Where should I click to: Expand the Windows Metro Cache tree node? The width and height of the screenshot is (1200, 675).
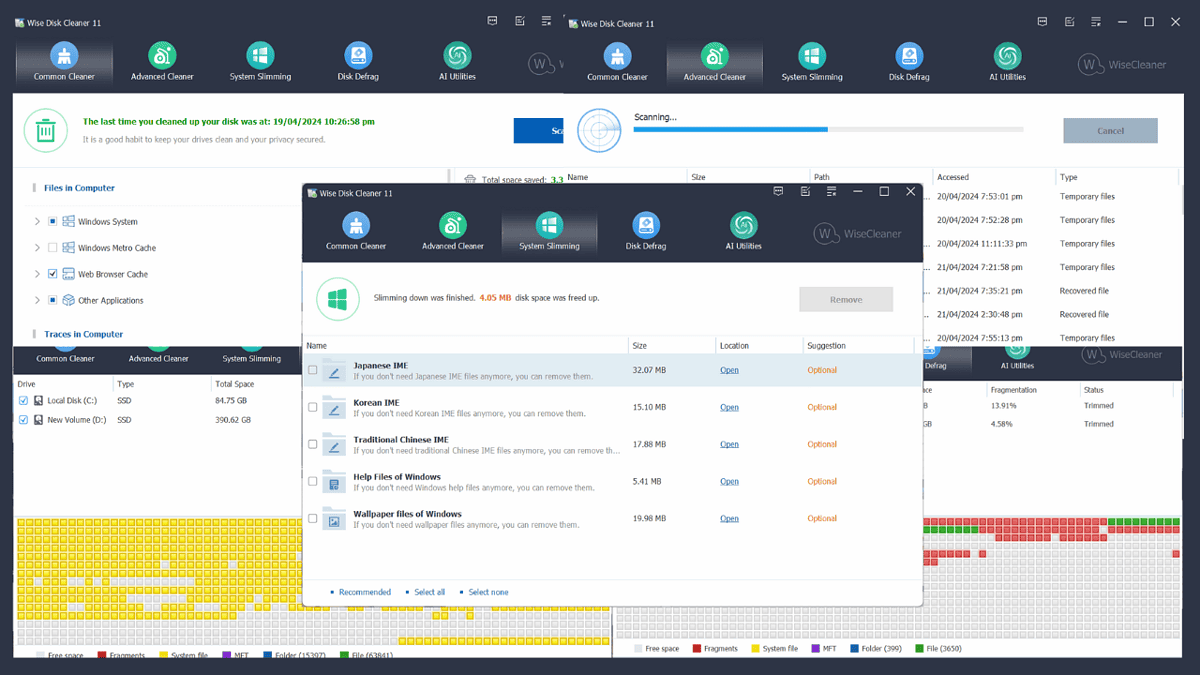coord(38,248)
